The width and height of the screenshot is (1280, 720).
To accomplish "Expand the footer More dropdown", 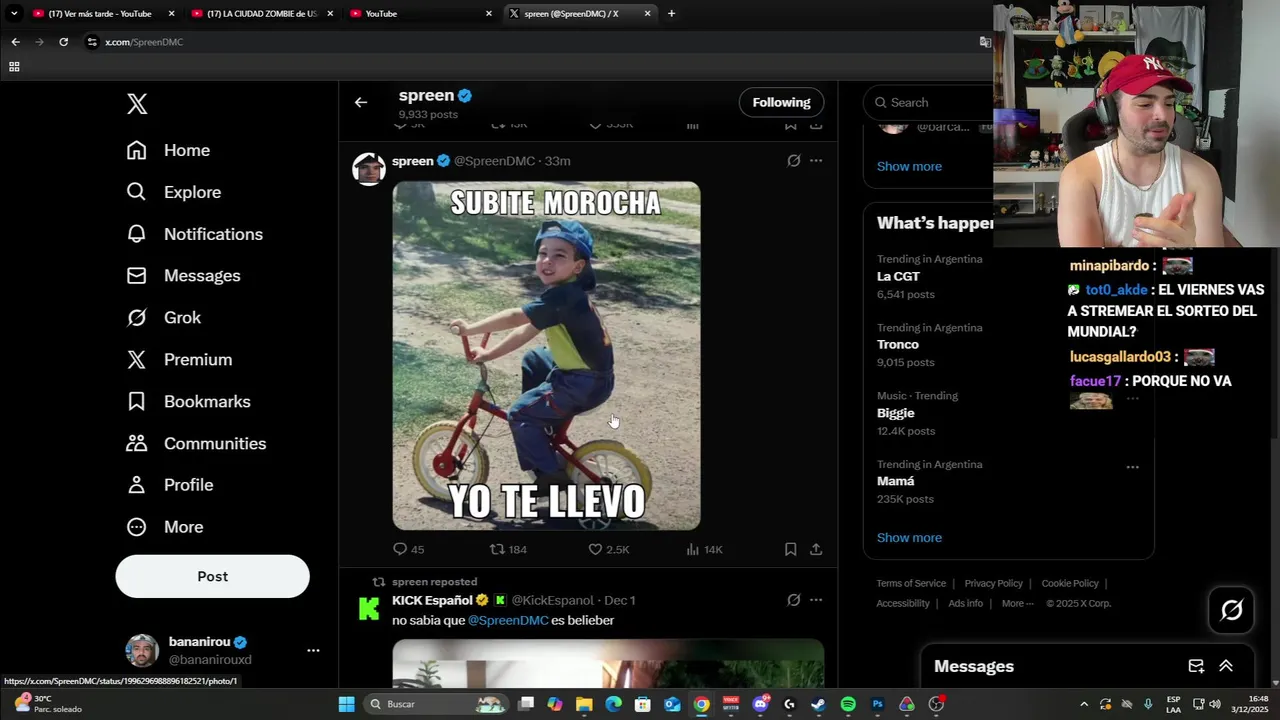I will [1018, 603].
